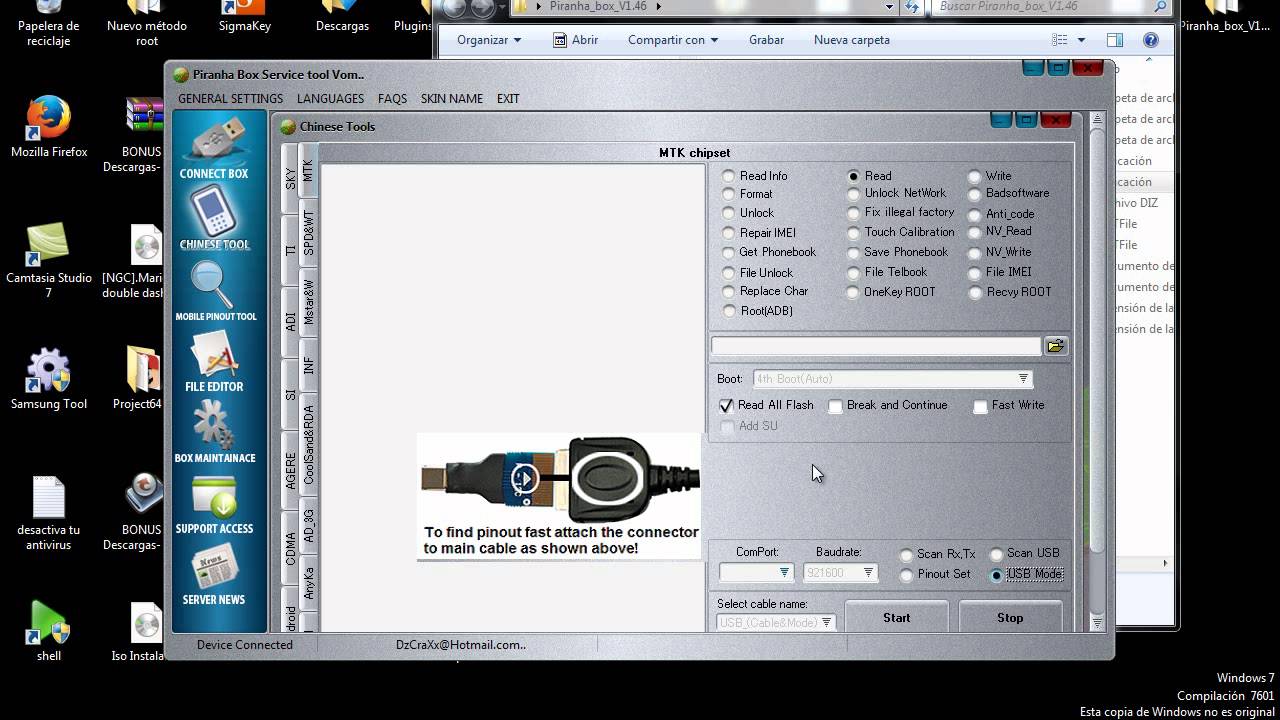1280x720 pixels.
Task: Open the Explorer view options dropdown arrow
Action: click(1082, 40)
